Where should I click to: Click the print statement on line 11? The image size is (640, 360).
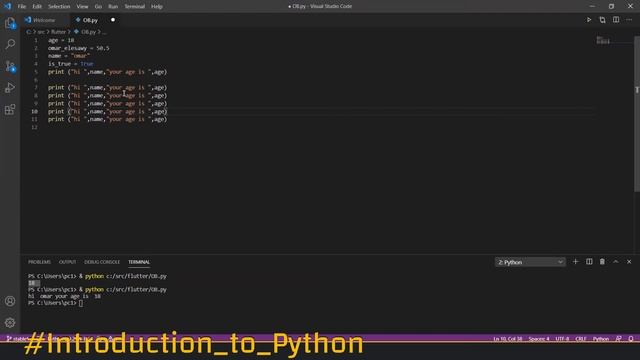(x=107, y=120)
